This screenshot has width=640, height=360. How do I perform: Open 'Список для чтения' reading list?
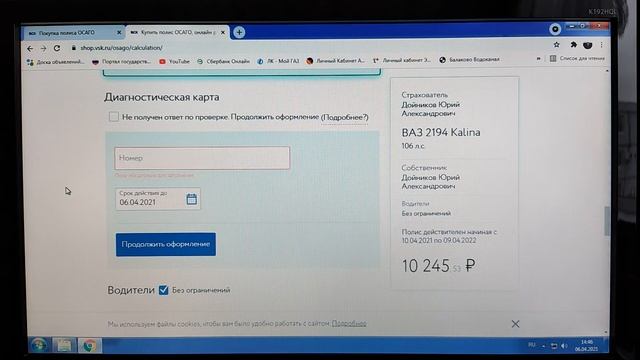[x=577, y=58]
